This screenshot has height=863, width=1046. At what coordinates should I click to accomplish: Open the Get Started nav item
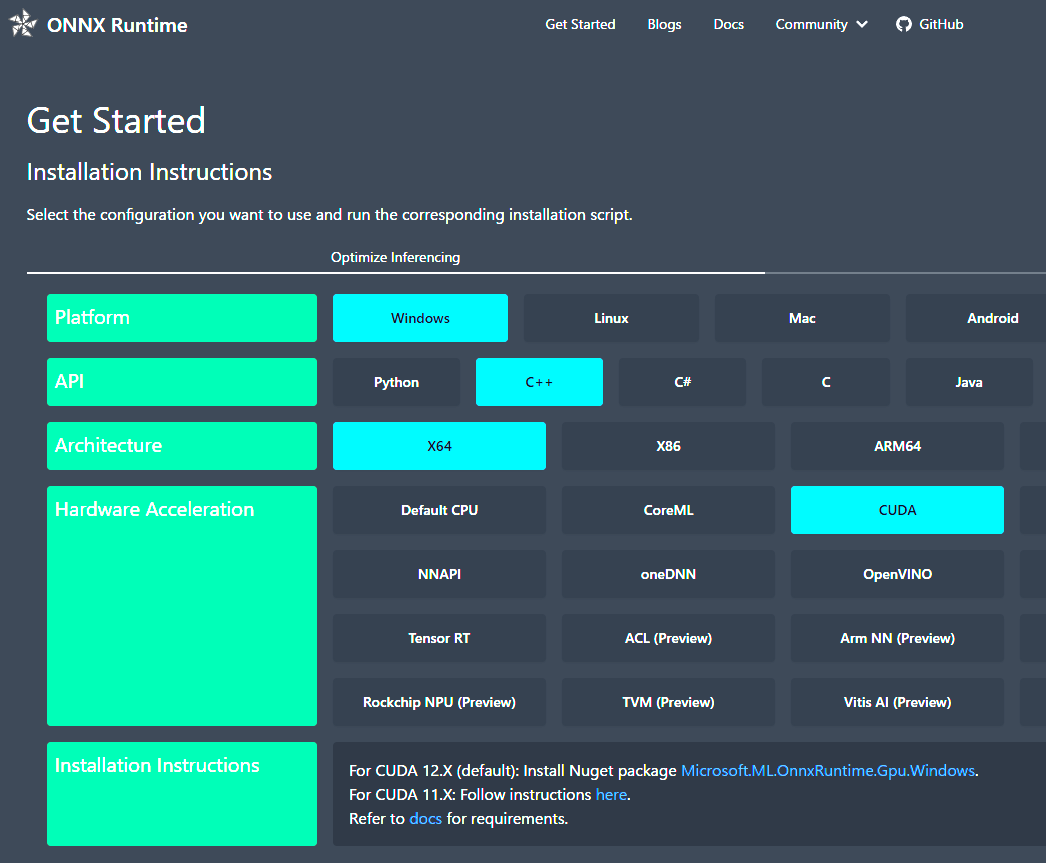click(x=580, y=25)
